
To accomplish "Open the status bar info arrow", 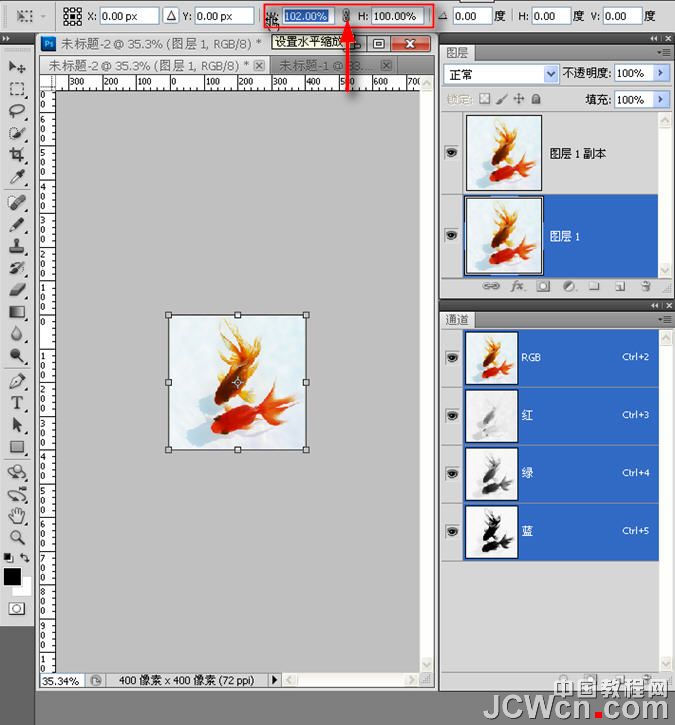I will pos(275,680).
